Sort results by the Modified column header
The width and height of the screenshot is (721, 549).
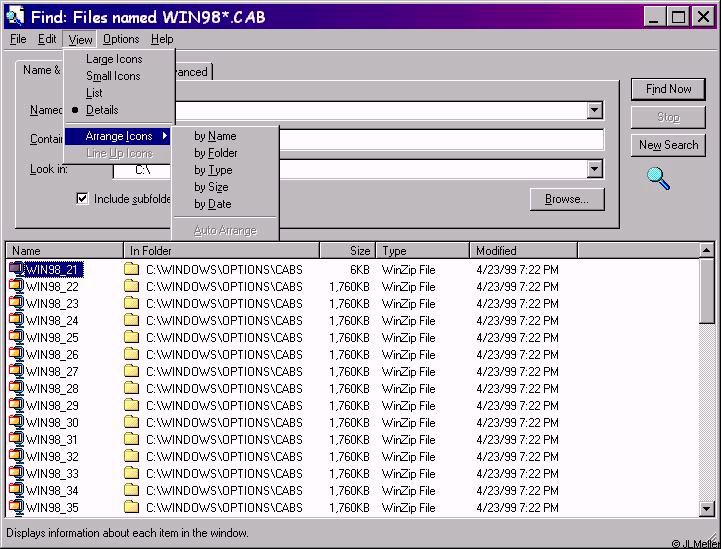pos(524,251)
